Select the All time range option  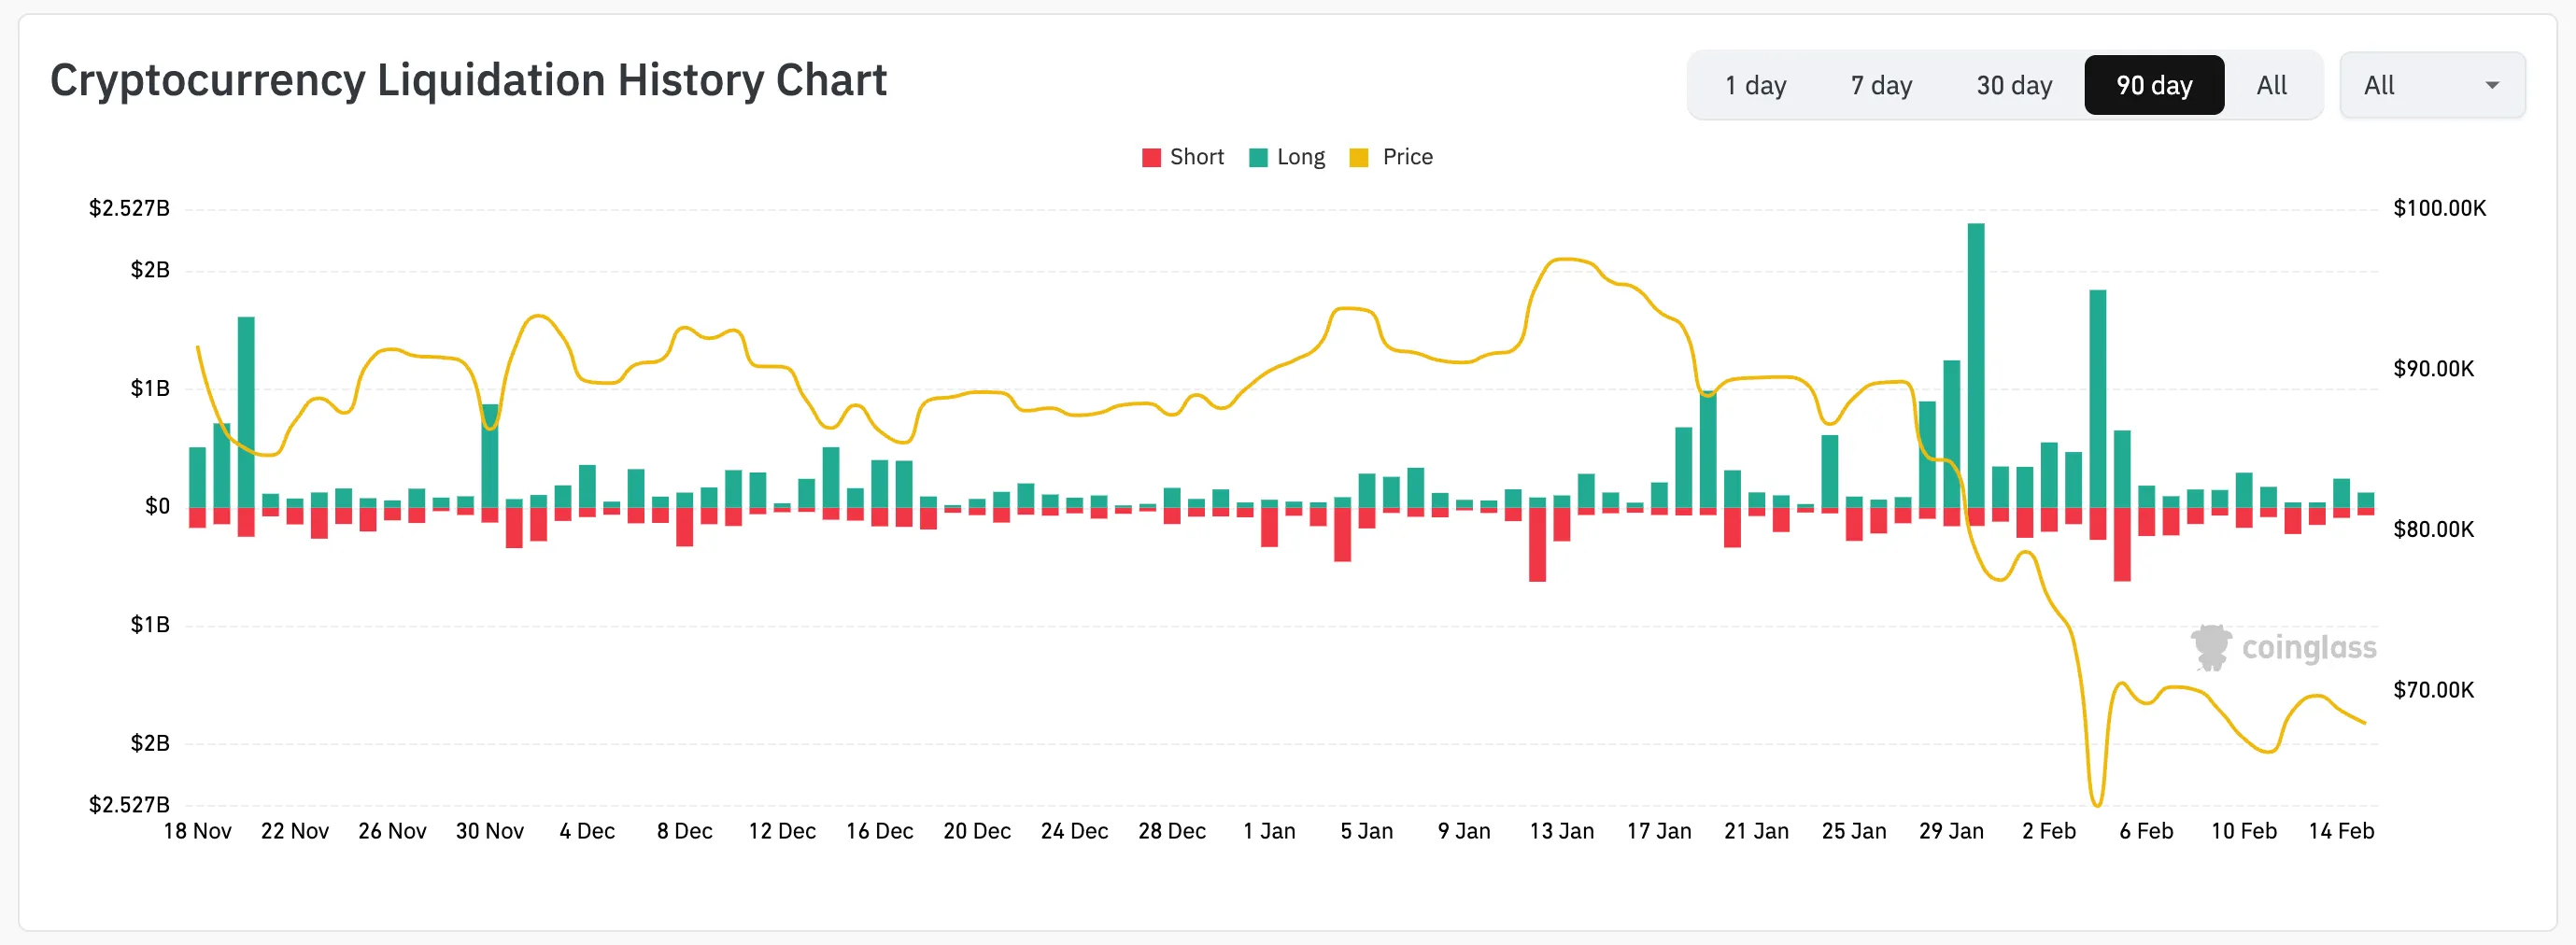coord(2272,85)
